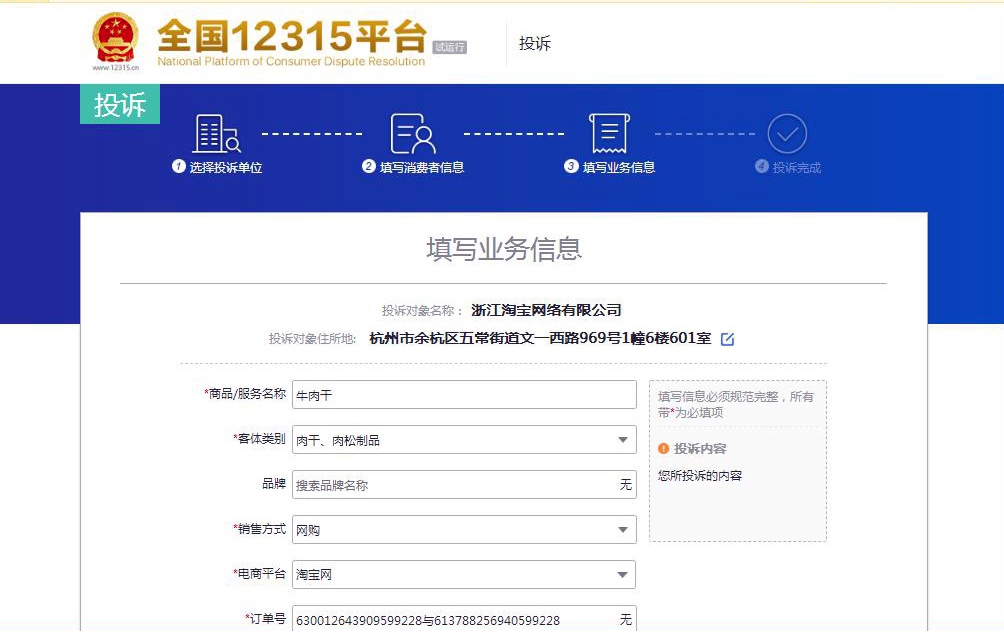Click 无 to mark brand as none
The image size is (1004, 634).
(x=627, y=484)
